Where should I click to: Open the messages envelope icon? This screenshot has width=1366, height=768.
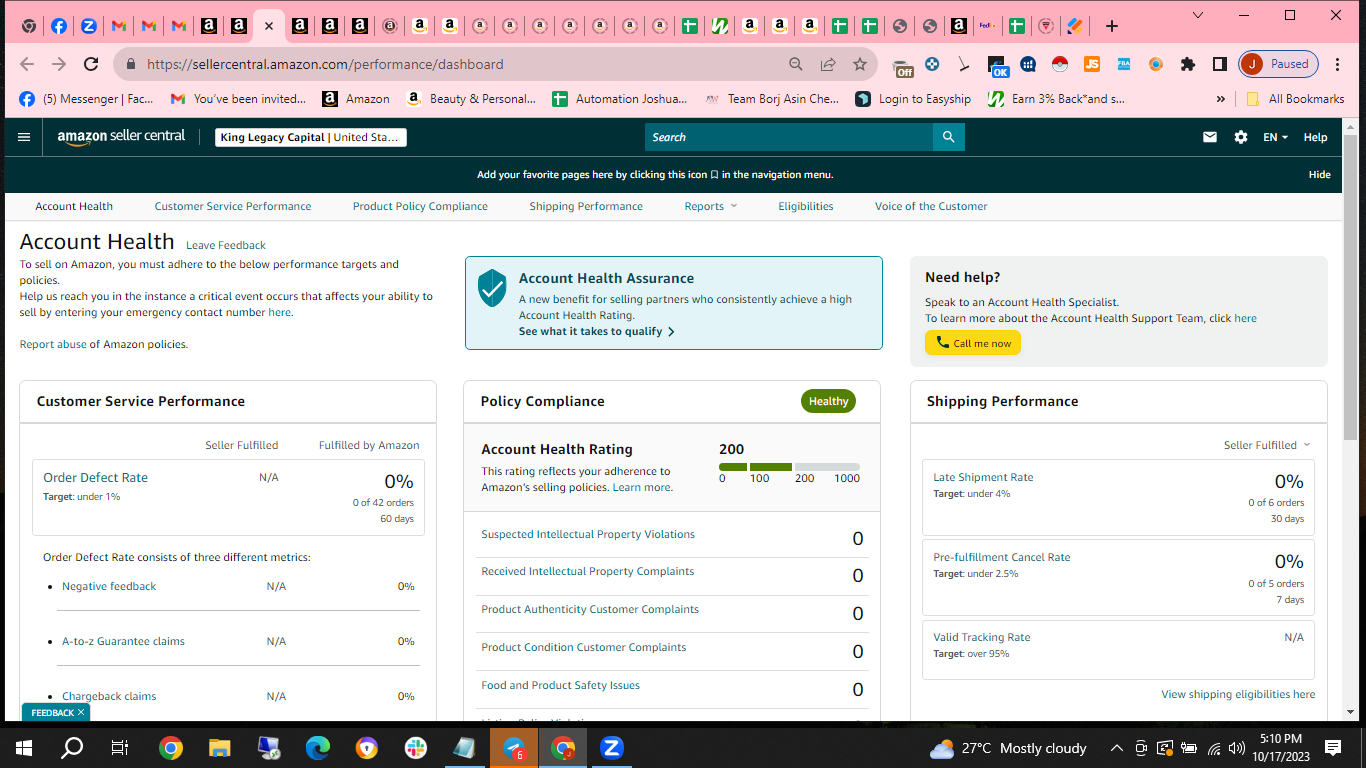point(1210,137)
